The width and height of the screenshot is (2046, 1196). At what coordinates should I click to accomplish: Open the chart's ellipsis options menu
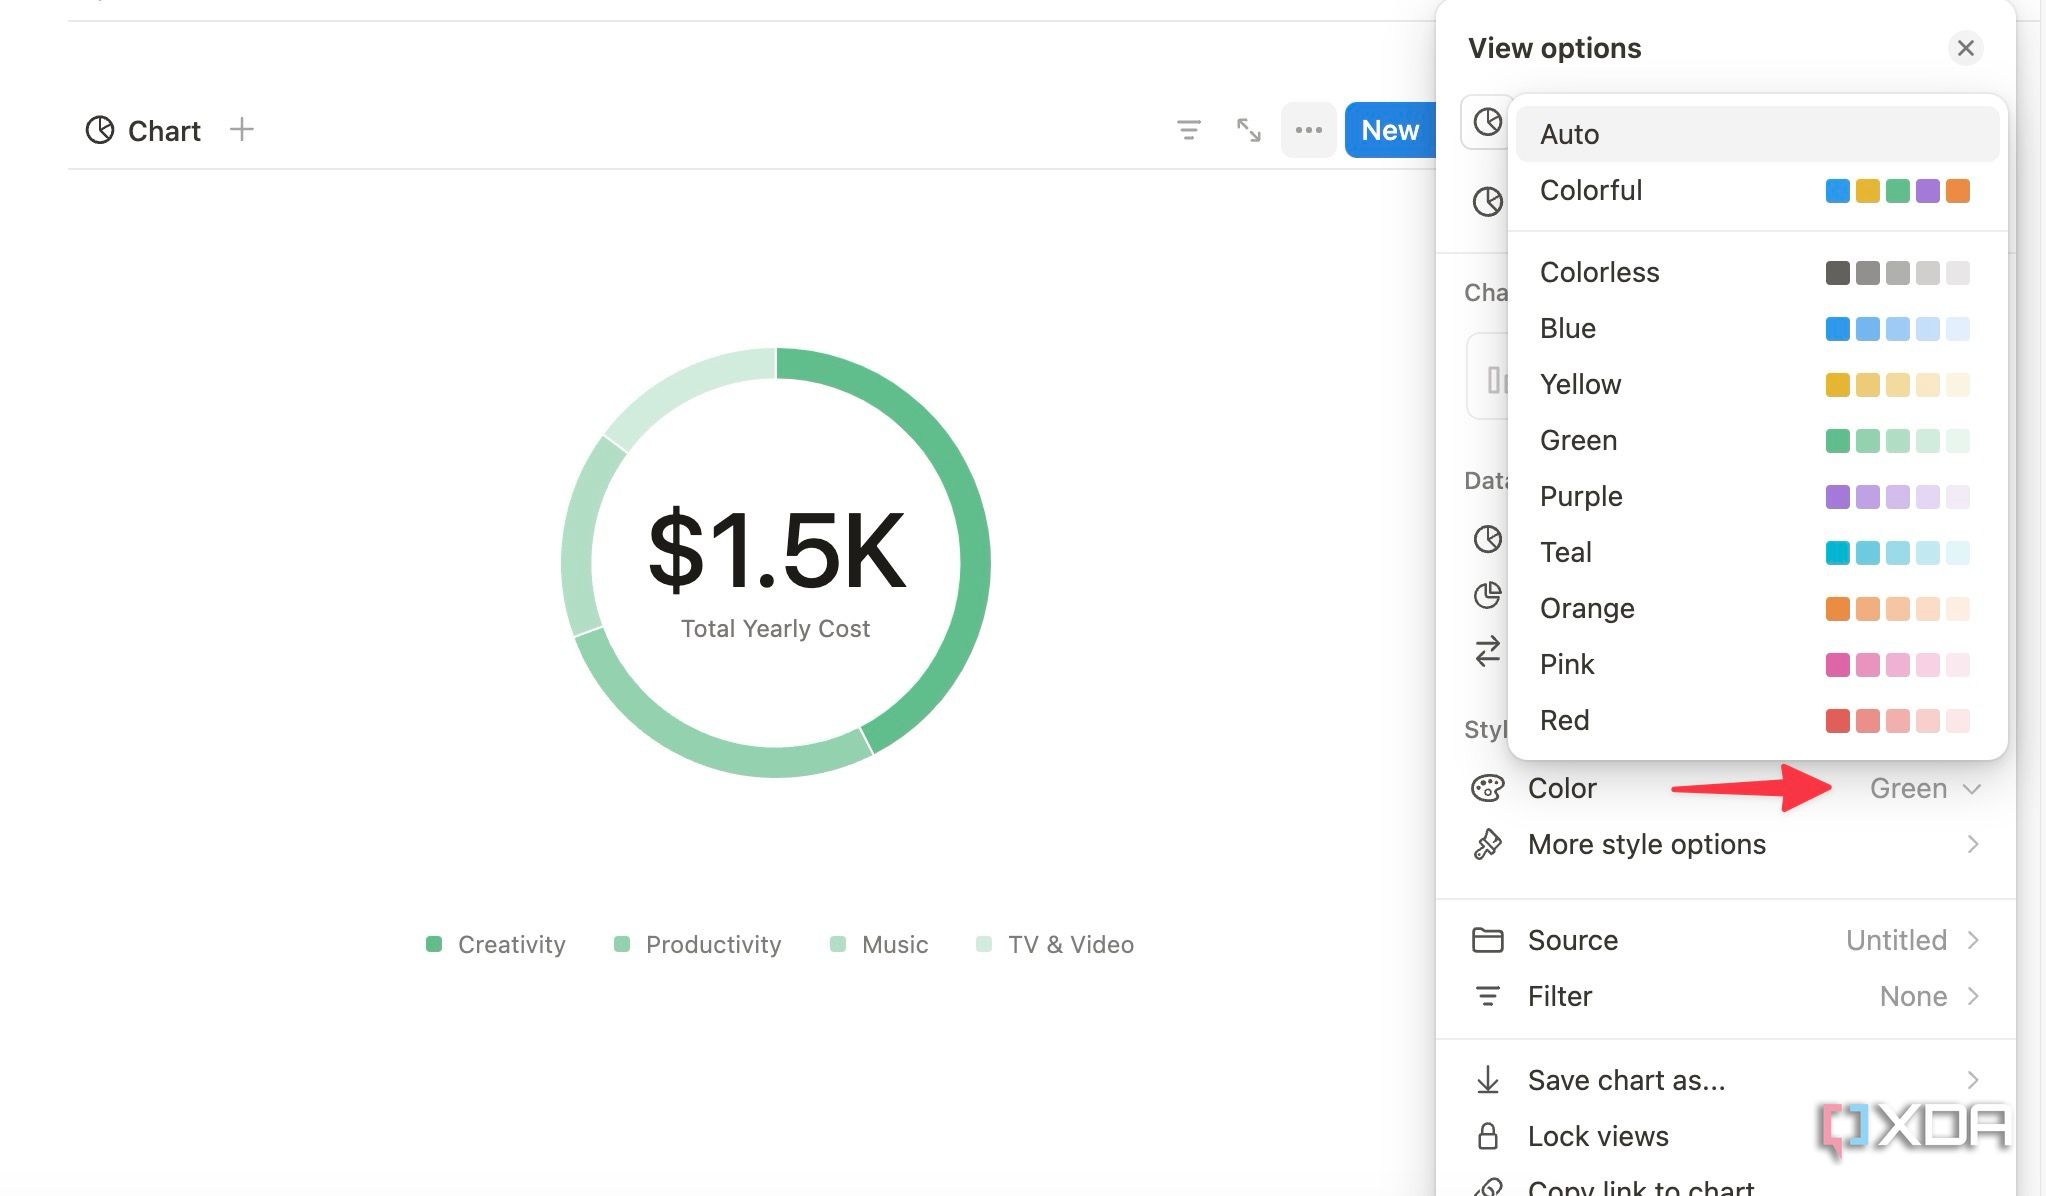click(1308, 129)
